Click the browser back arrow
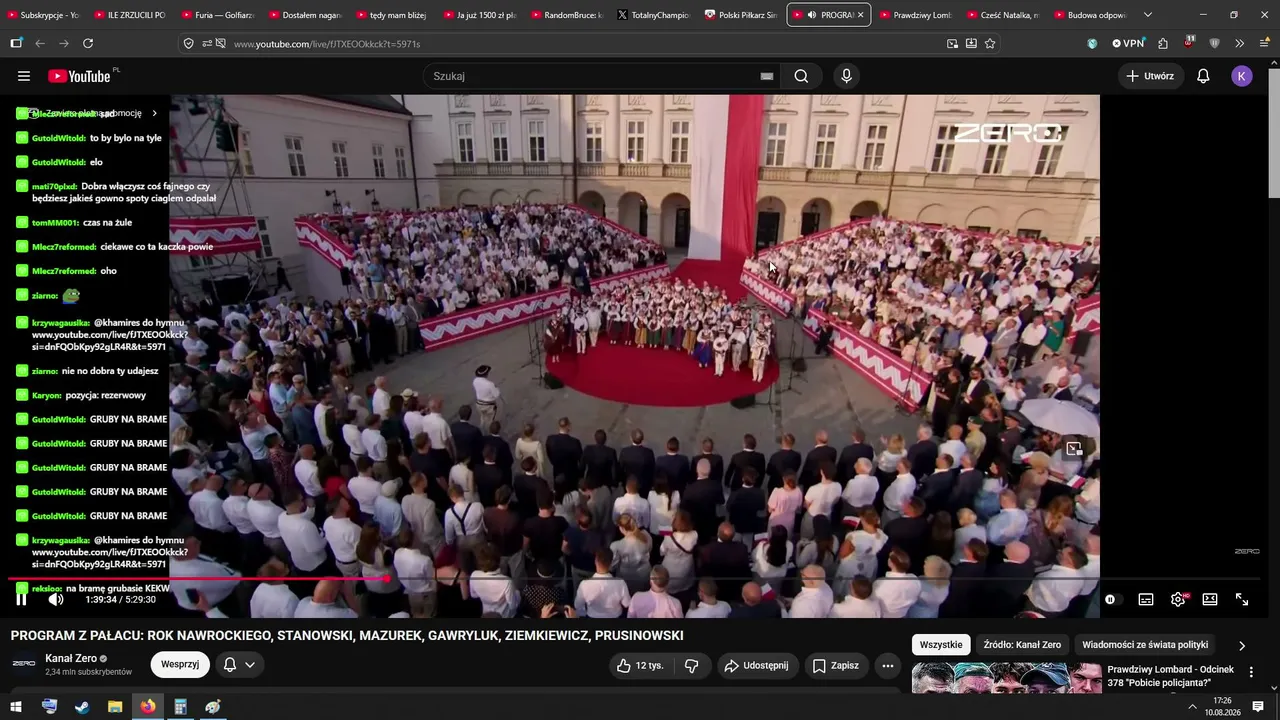Image resolution: width=1280 pixels, height=720 pixels. point(40,44)
